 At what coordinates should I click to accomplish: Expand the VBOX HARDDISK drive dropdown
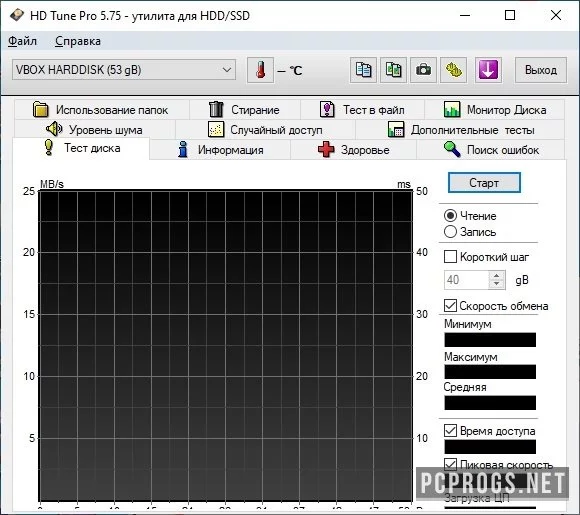tap(124, 70)
